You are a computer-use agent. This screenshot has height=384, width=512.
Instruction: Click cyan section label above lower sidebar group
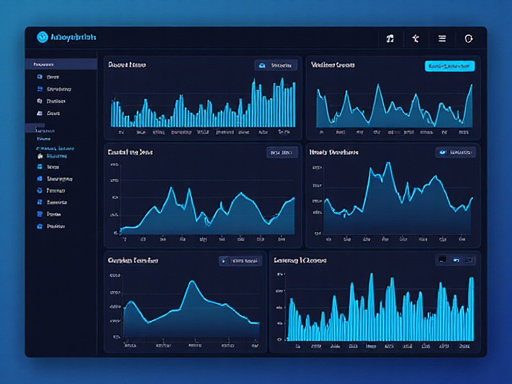pyautogui.click(x=55, y=148)
